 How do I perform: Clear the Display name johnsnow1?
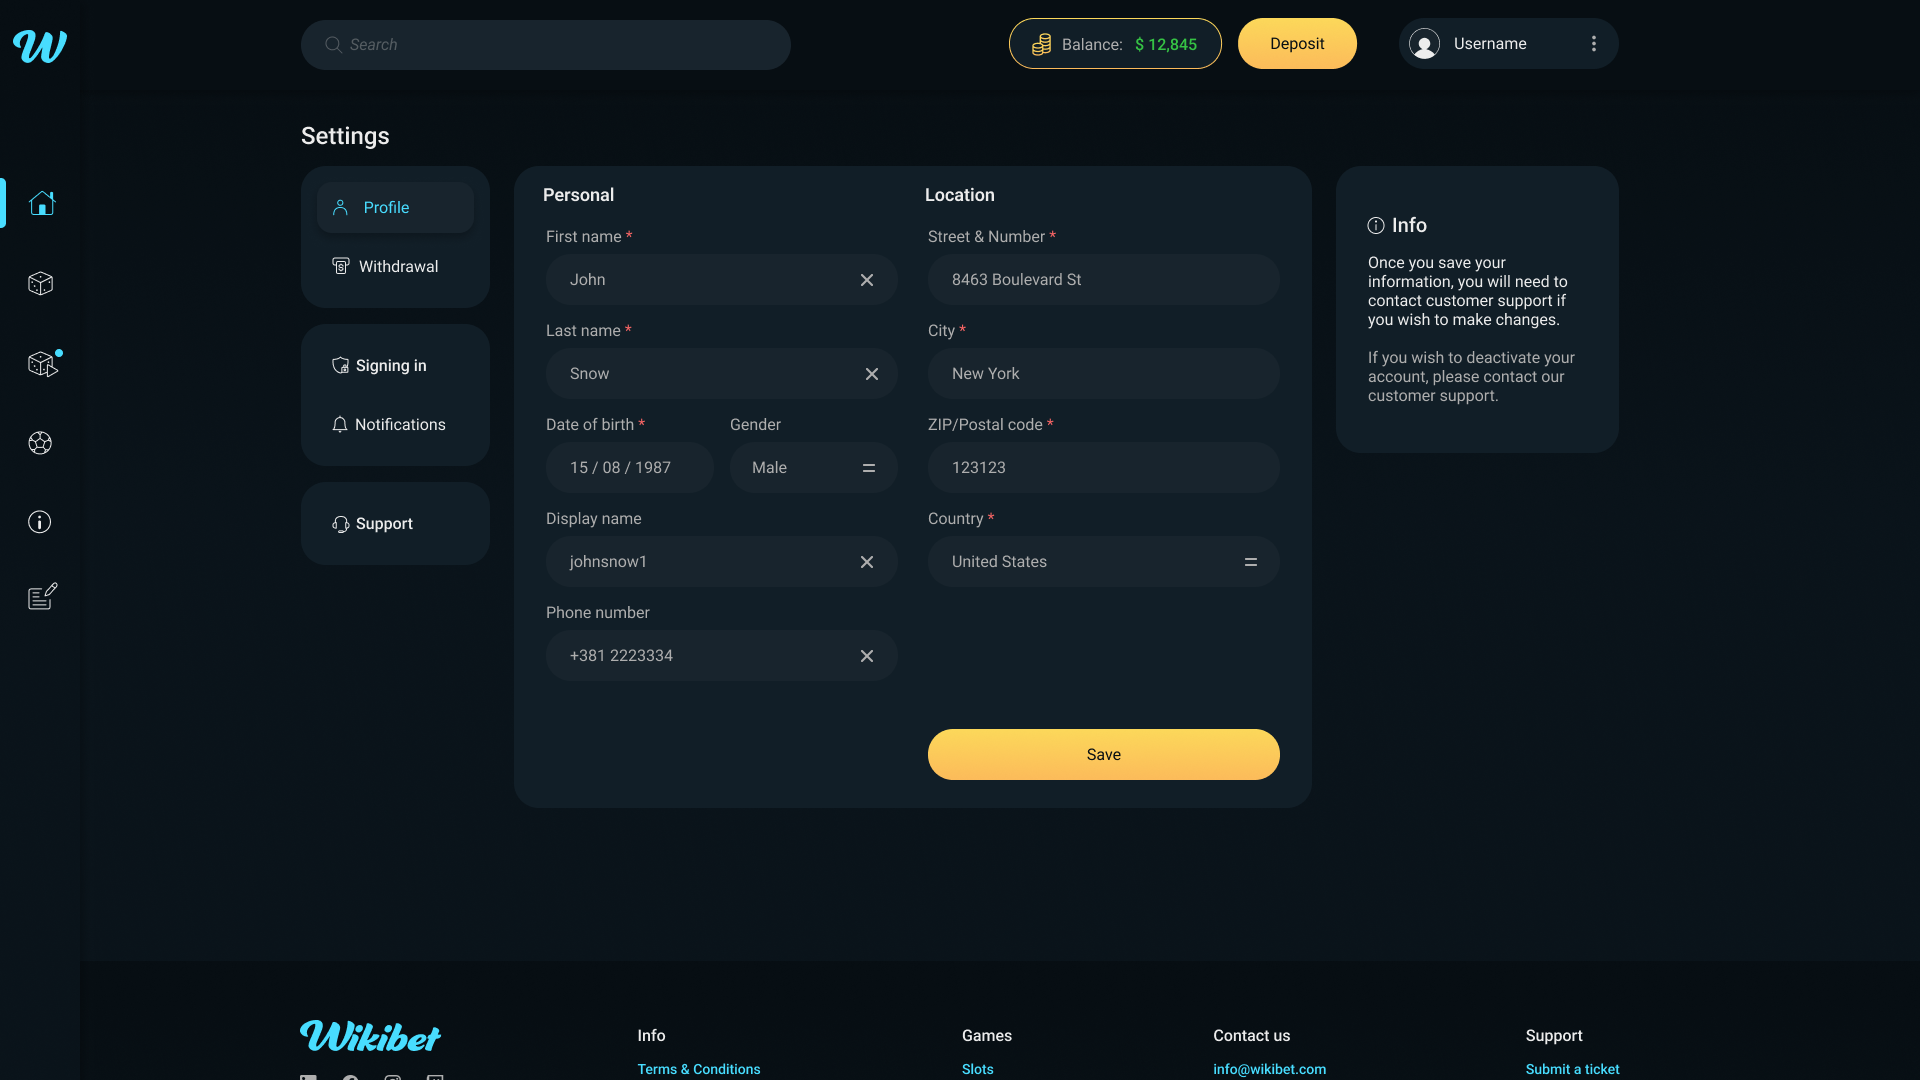[x=867, y=562]
